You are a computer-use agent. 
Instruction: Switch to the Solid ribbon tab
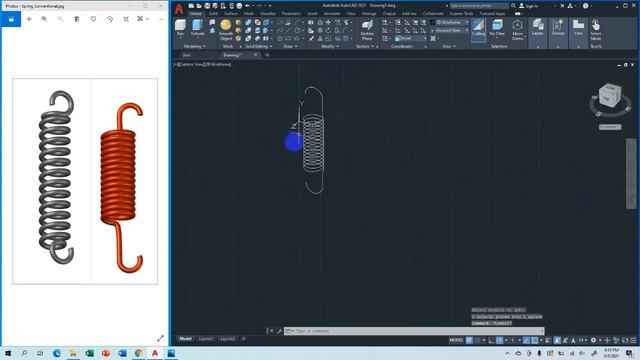pyautogui.click(x=213, y=13)
